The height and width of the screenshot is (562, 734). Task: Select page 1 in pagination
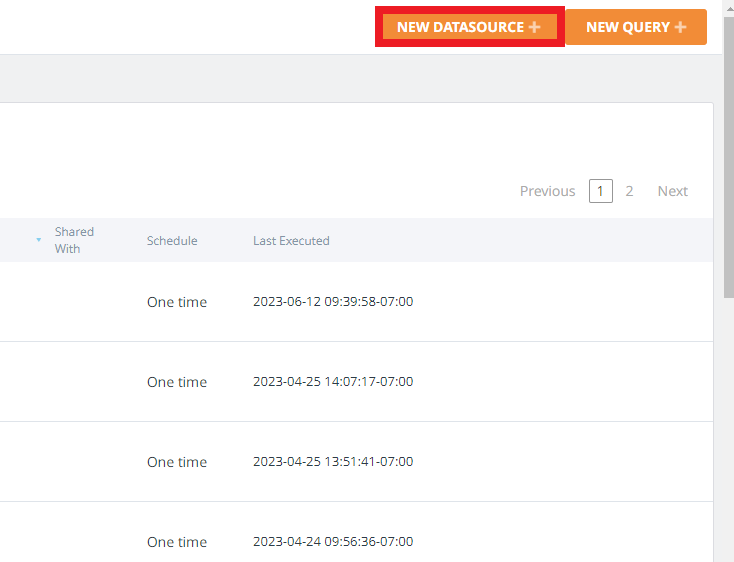[x=601, y=191]
